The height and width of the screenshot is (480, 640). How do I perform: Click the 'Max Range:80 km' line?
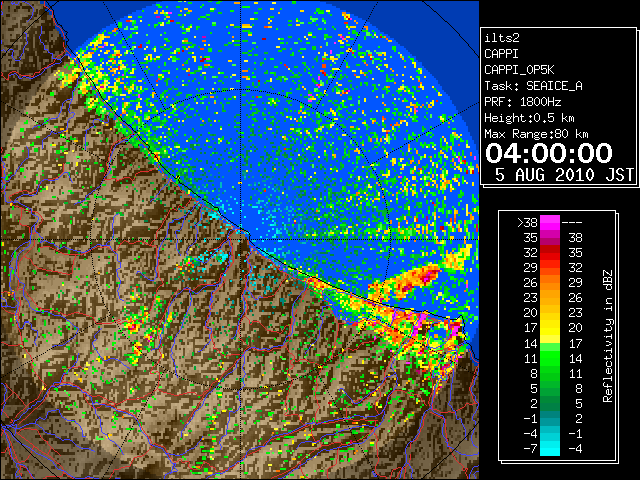(536, 134)
